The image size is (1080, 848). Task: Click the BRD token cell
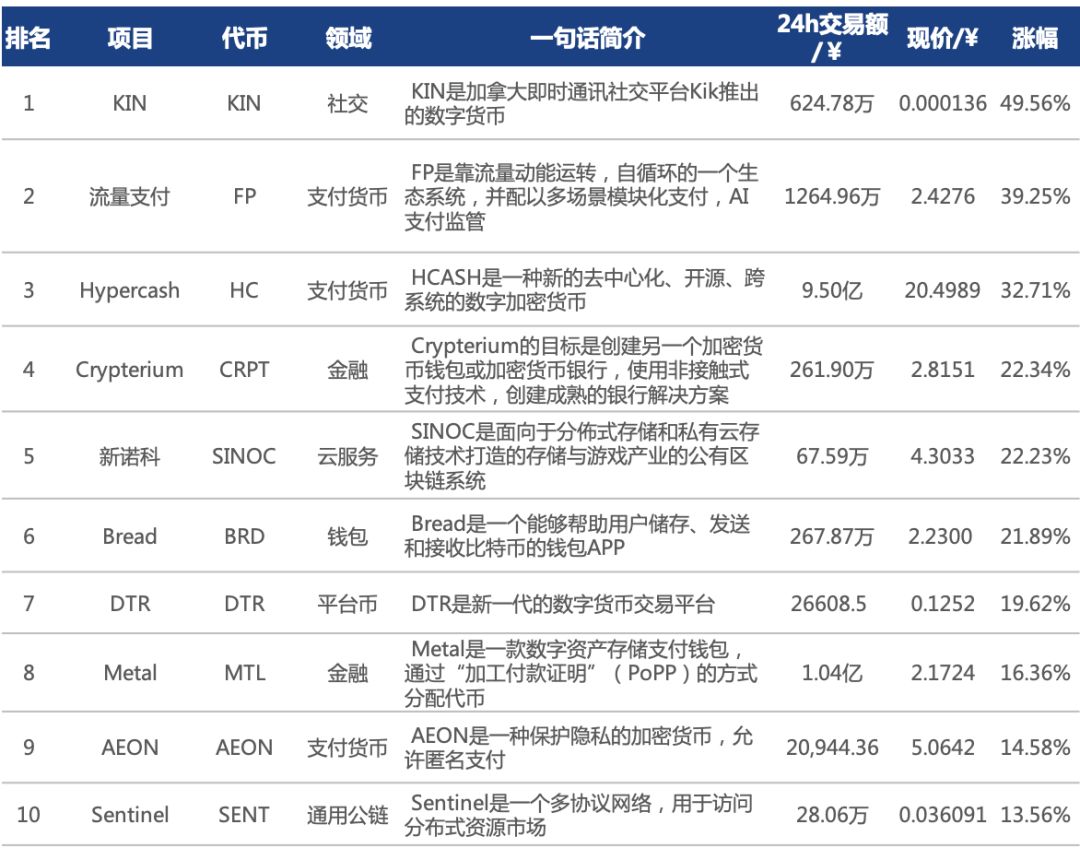[245, 536]
